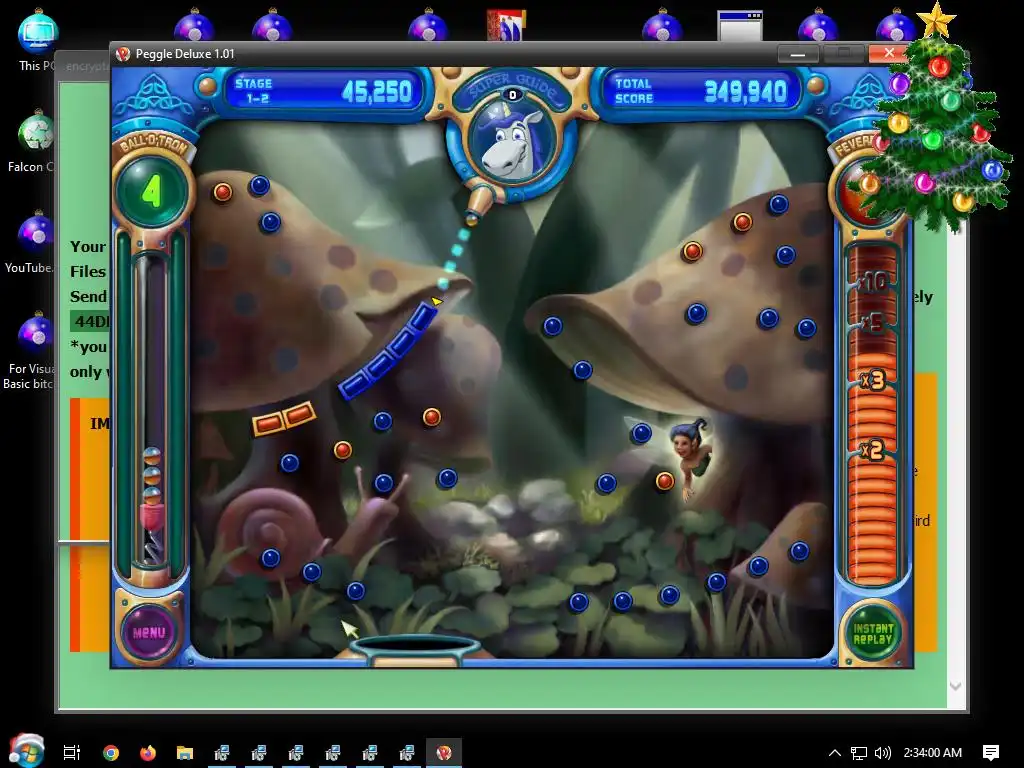
Task: Click the x3 fever multiplier marker
Action: pyautogui.click(x=872, y=379)
